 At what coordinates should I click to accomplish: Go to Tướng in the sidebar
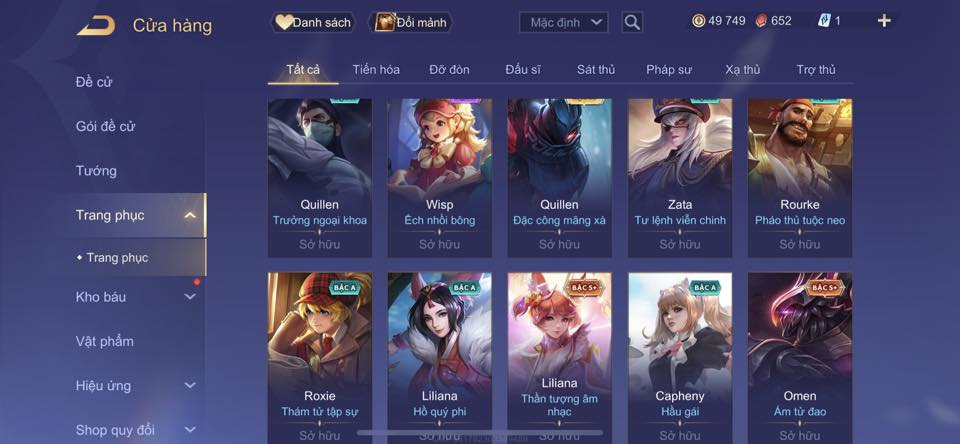click(x=96, y=171)
